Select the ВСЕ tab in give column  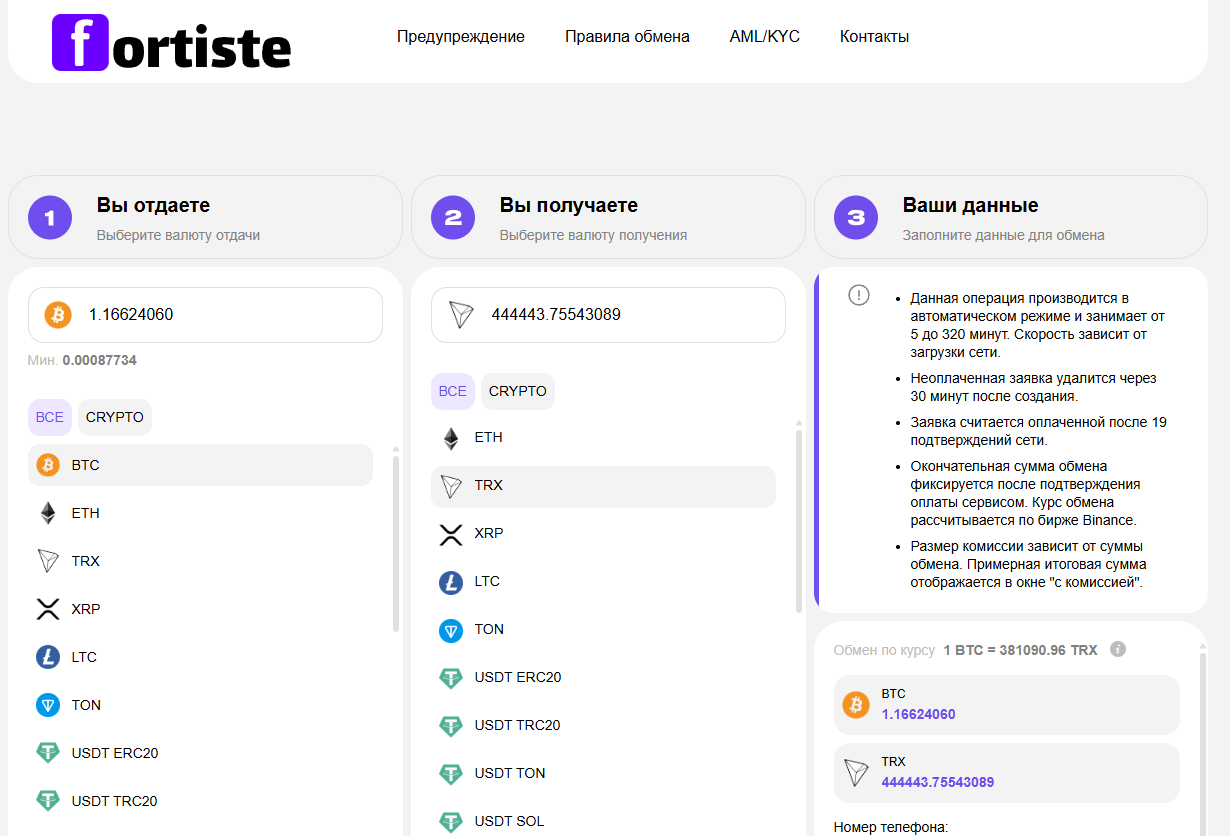50,417
